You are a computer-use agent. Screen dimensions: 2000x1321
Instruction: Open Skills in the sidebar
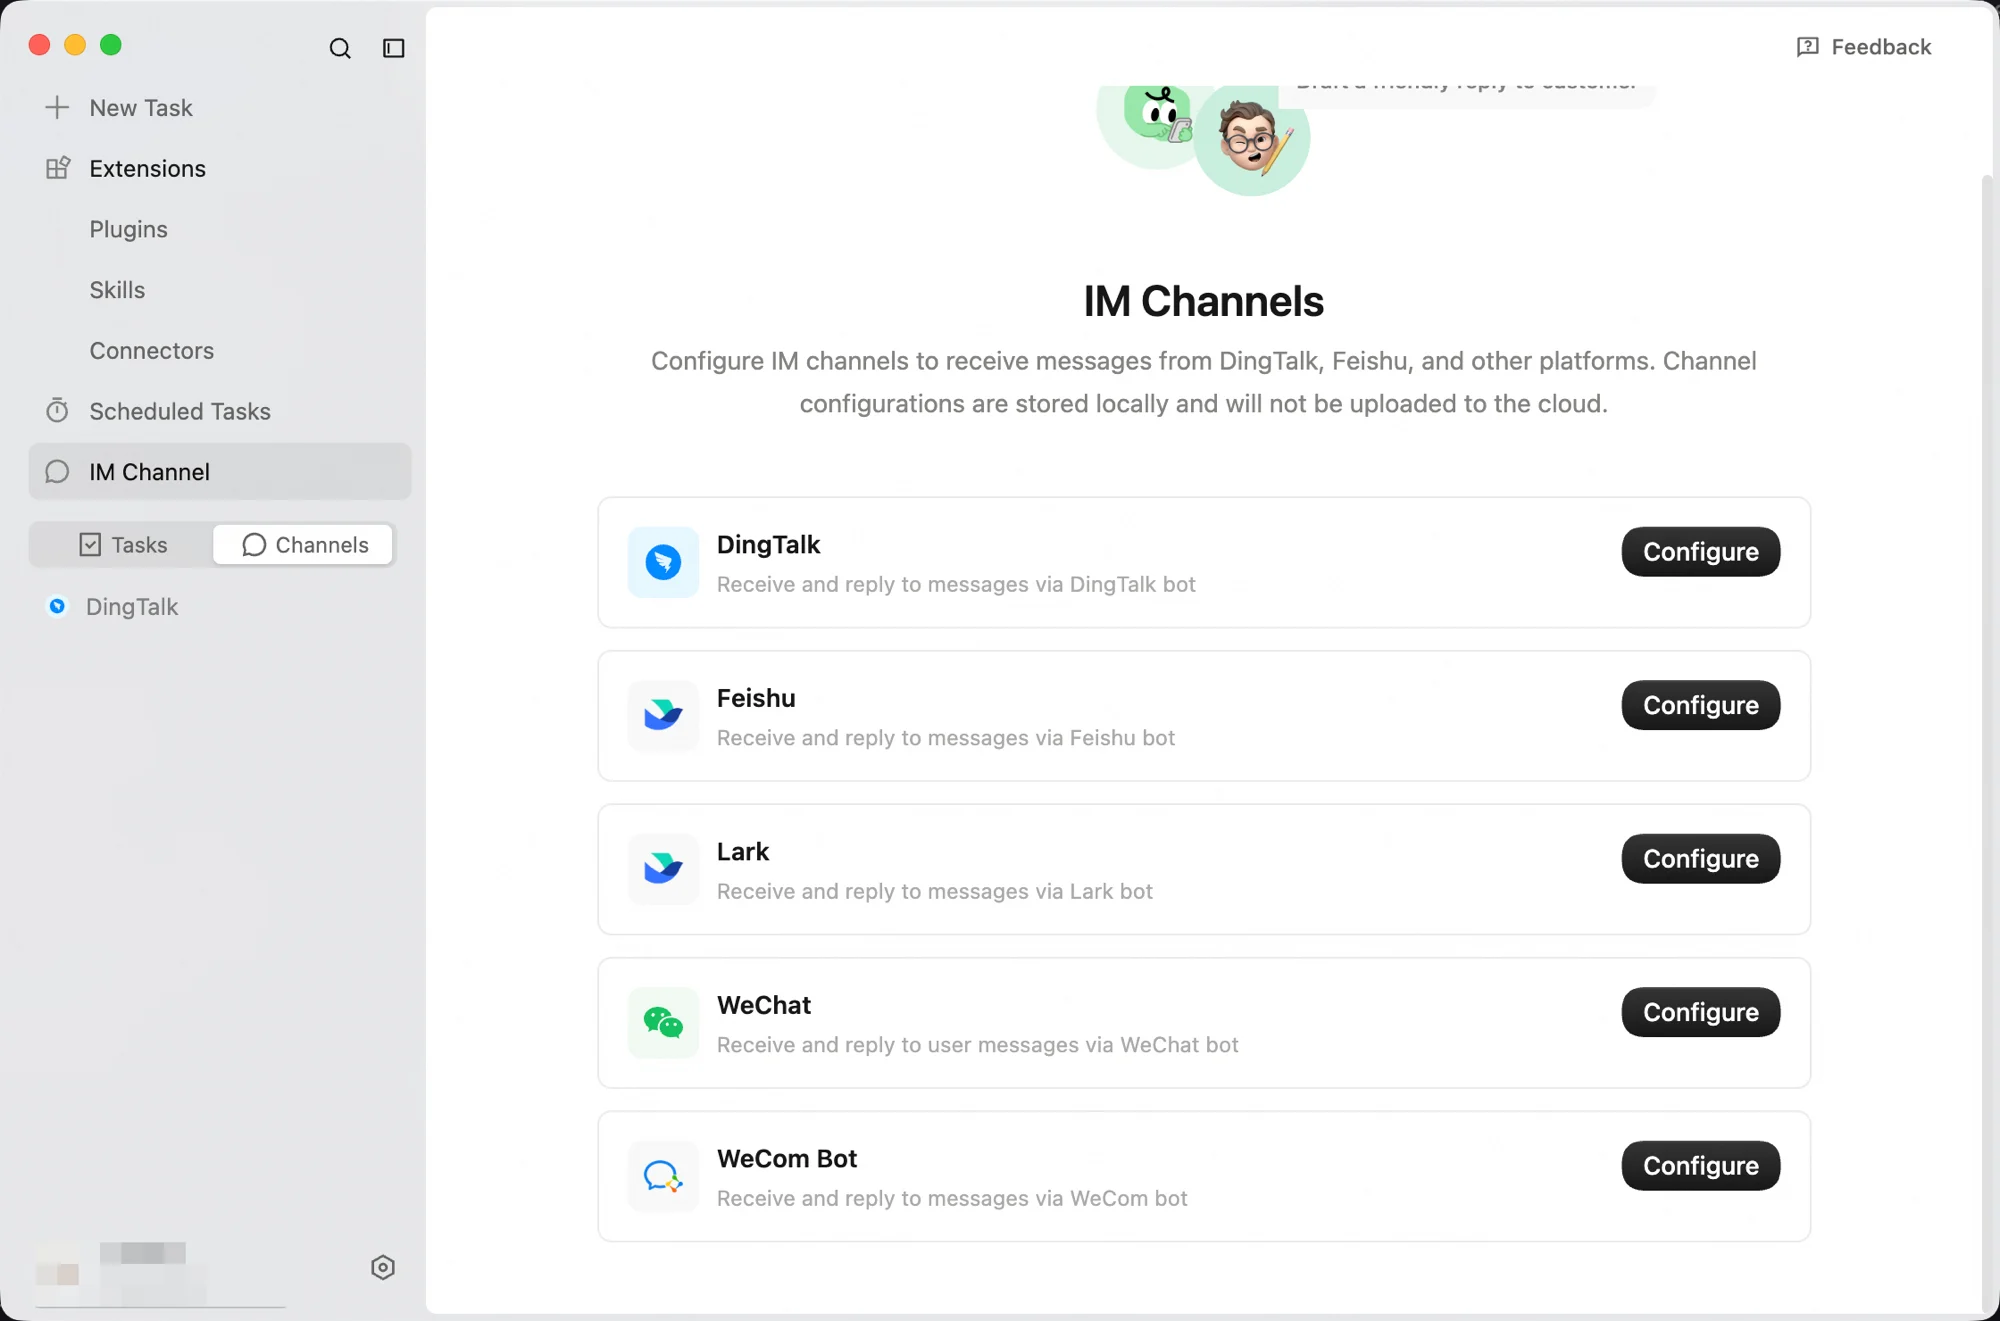click(117, 290)
